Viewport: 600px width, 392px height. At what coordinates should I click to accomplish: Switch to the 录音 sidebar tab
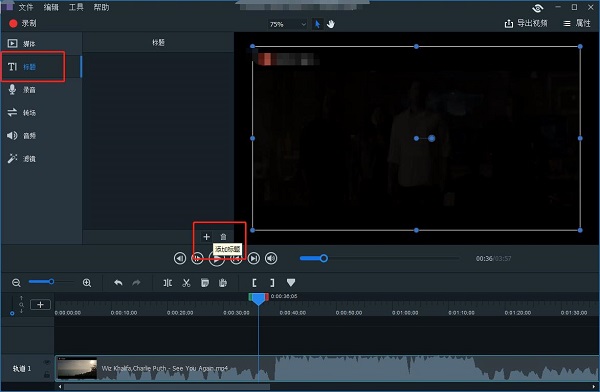tap(41, 90)
